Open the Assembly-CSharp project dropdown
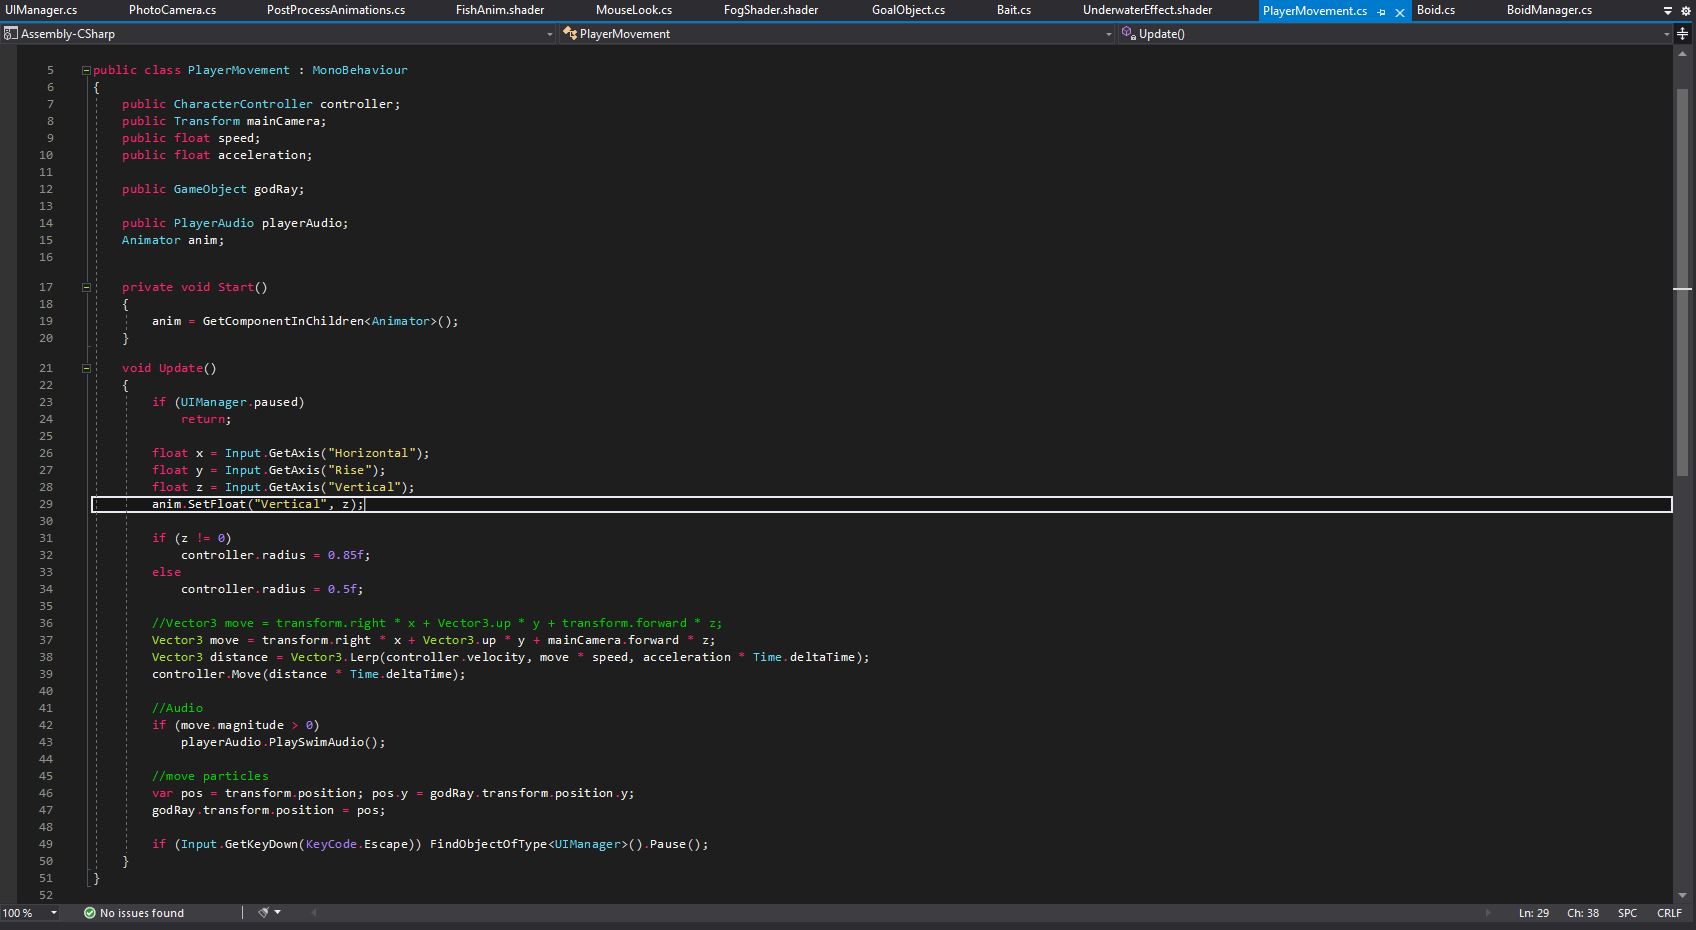The image size is (1696, 930). (549, 34)
